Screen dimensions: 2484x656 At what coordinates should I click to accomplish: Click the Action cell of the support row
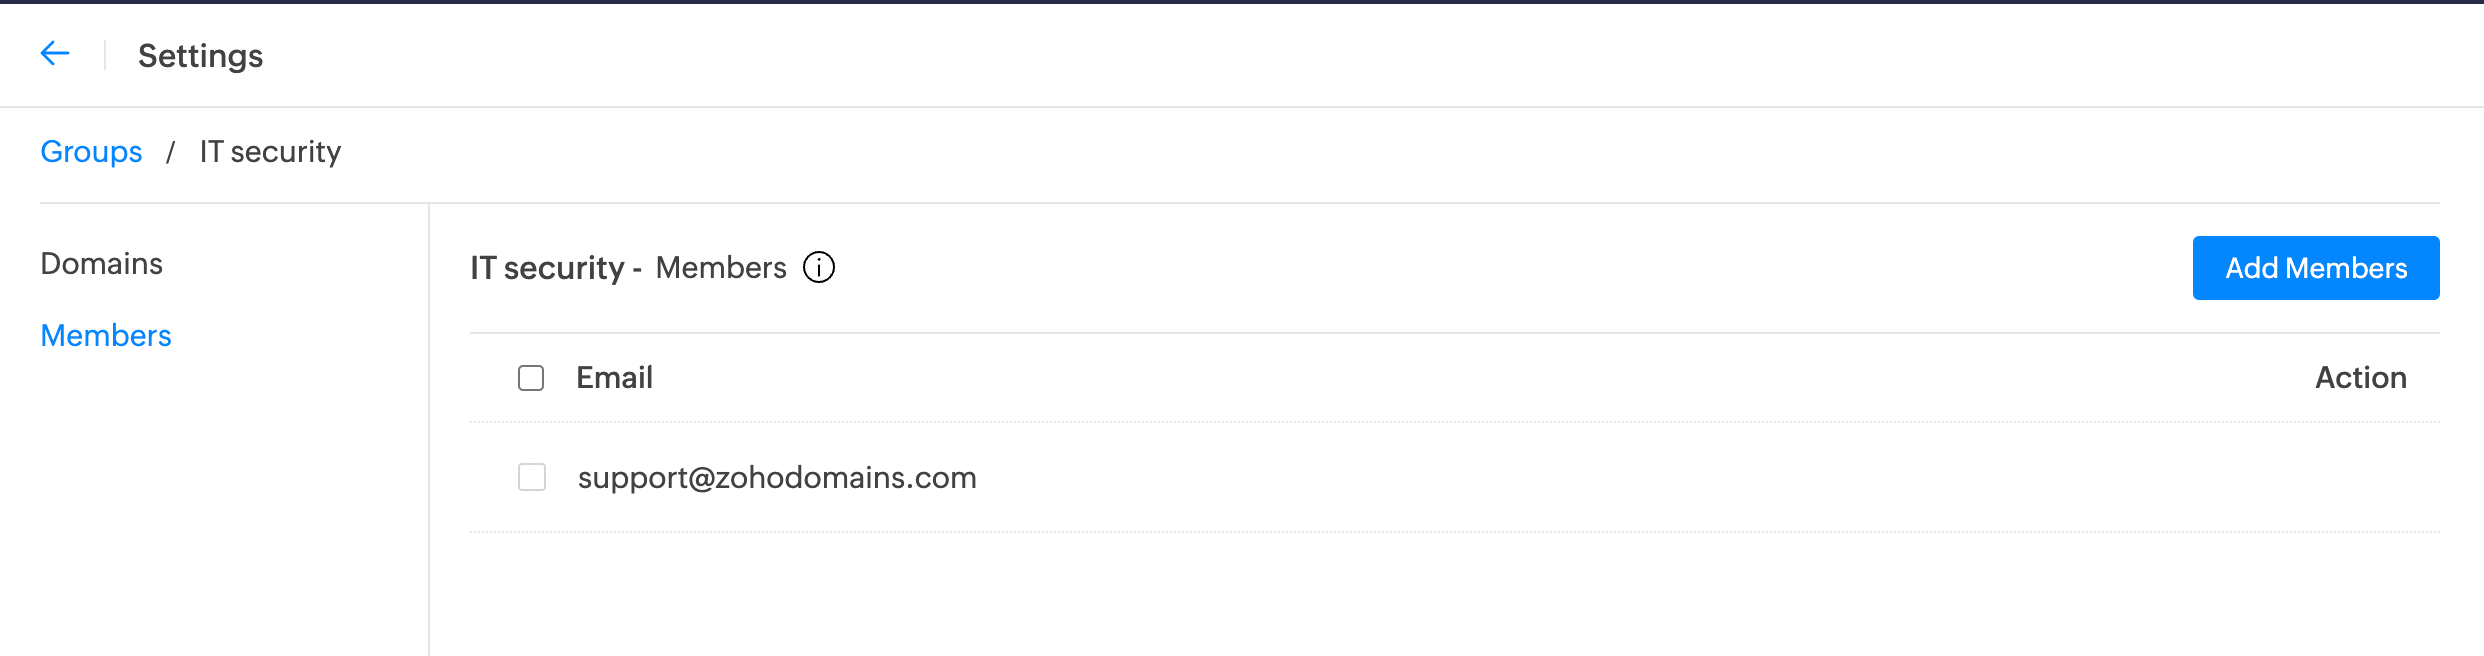pyautogui.click(x=2361, y=478)
